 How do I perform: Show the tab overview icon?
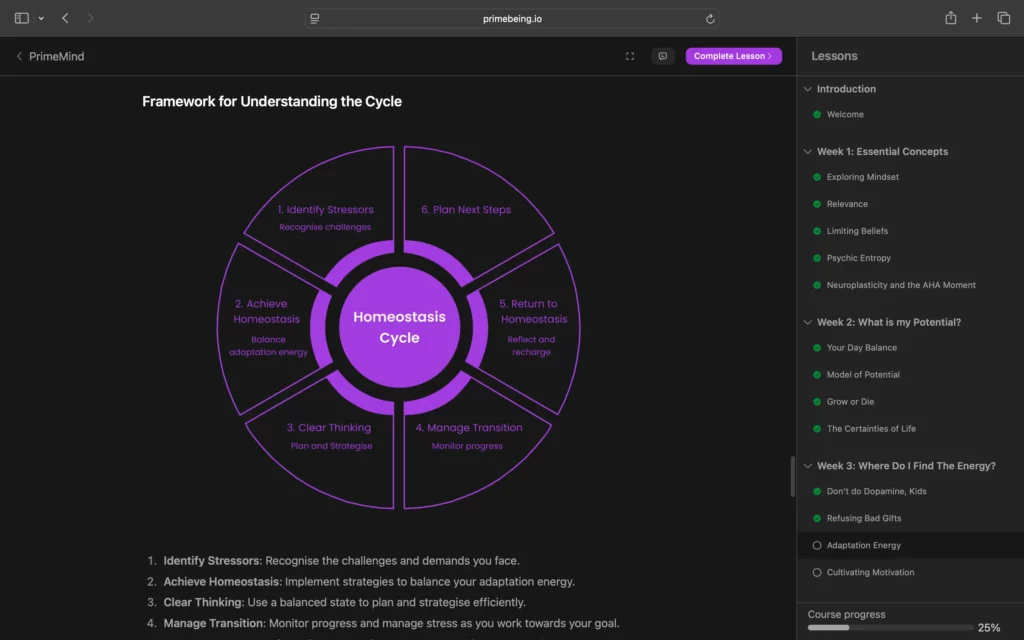[x=1004, y=18]
